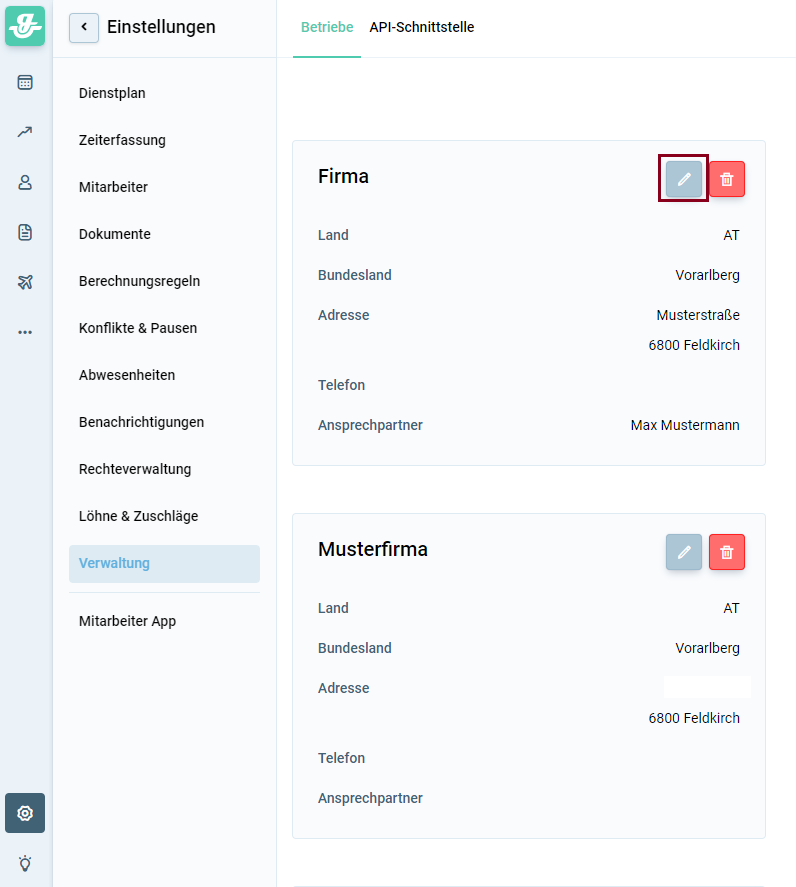Screen dimensions: 796x887
Task: Click the Ansprechpartner label in Musterfirma card
Action: click(x=370, y=798)
